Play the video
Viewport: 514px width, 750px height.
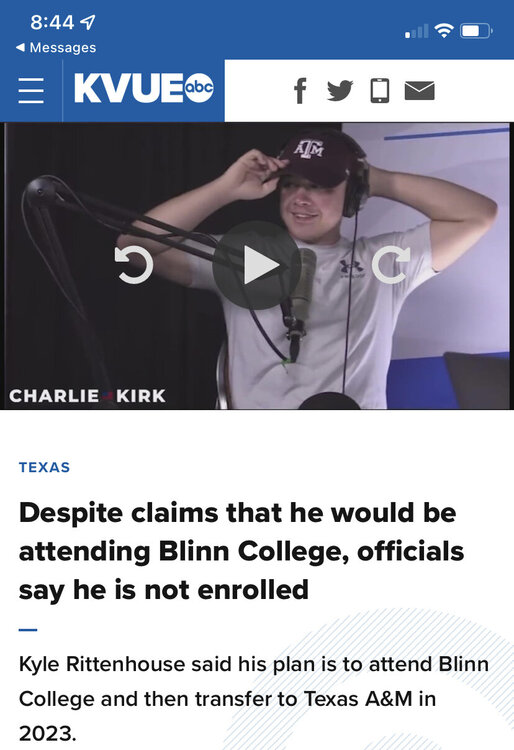coord(257,265)
